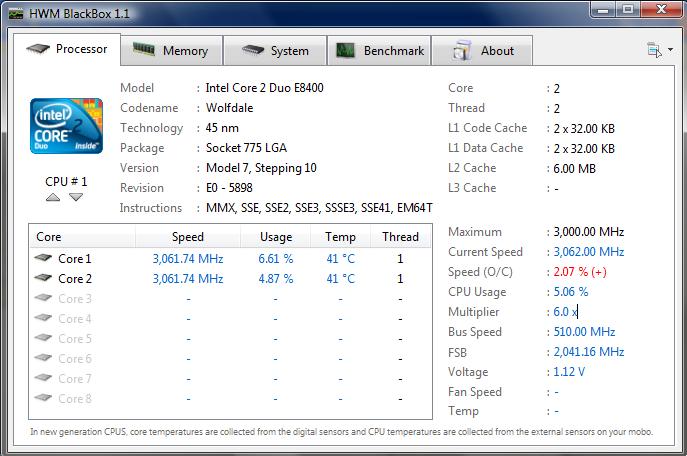Click the Maximum value 3,000.00 MHz

[588, 232]
